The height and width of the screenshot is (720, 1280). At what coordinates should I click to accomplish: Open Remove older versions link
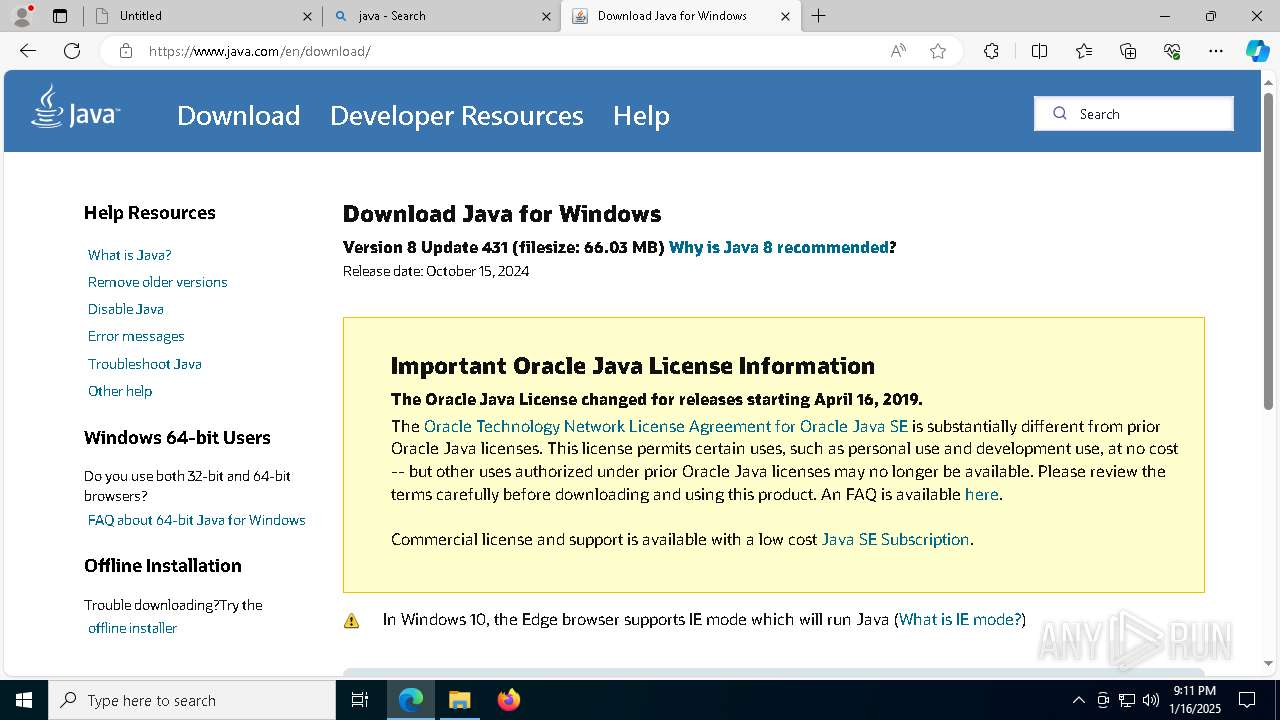(157, 282)
